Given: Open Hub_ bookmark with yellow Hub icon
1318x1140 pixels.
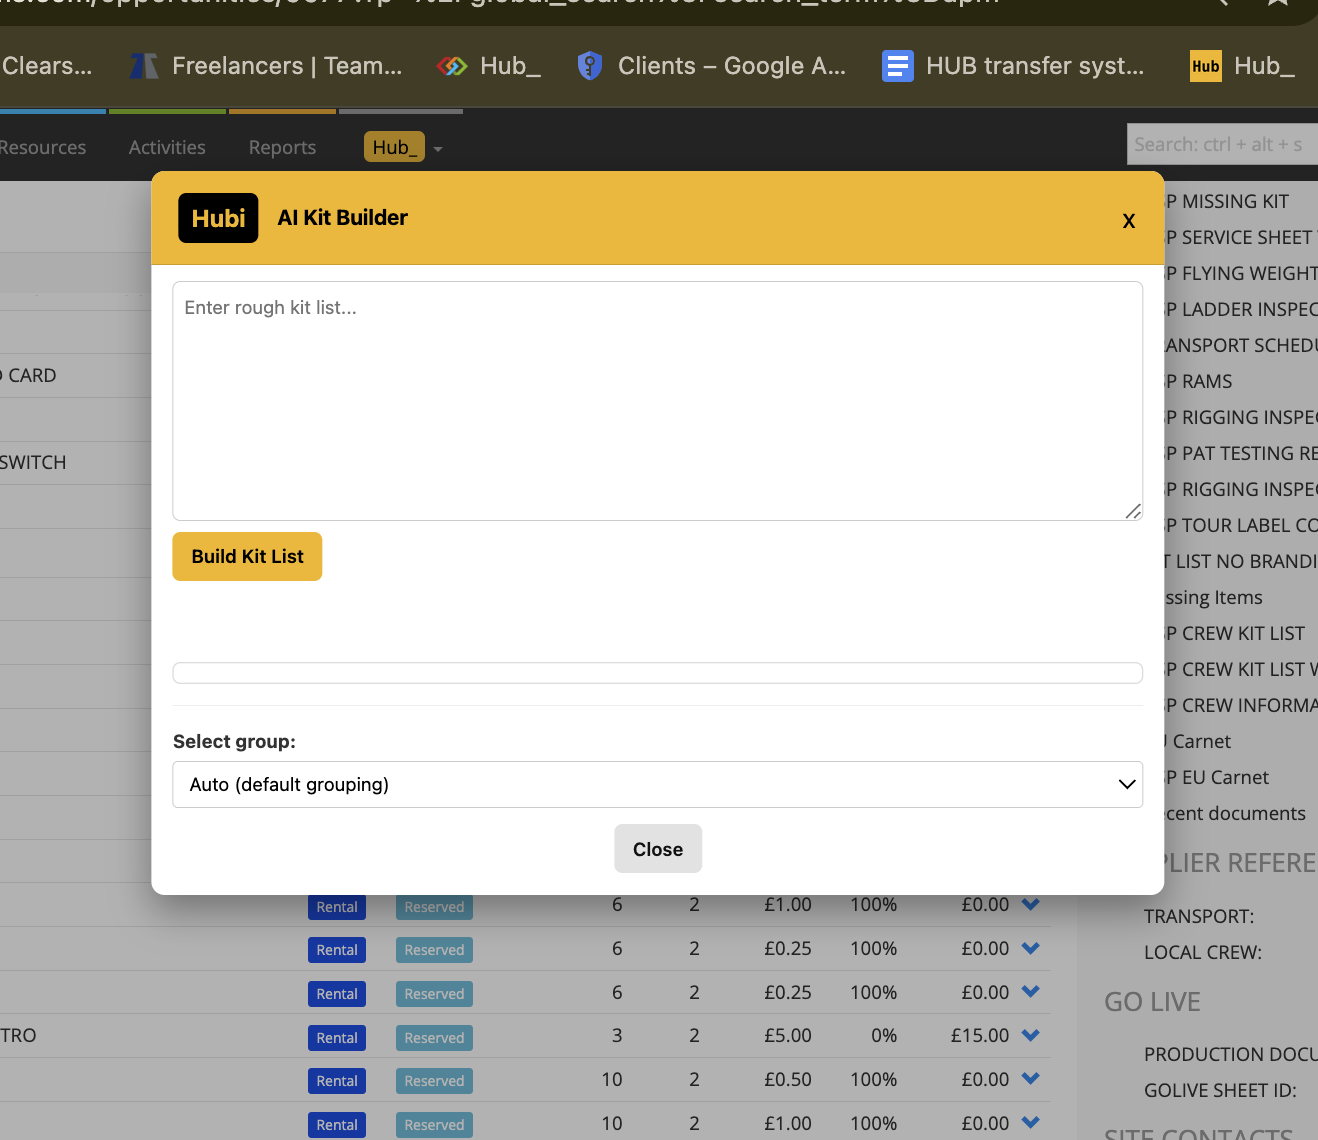Looking at the screenshot, I should click(x=1242, y=66).
